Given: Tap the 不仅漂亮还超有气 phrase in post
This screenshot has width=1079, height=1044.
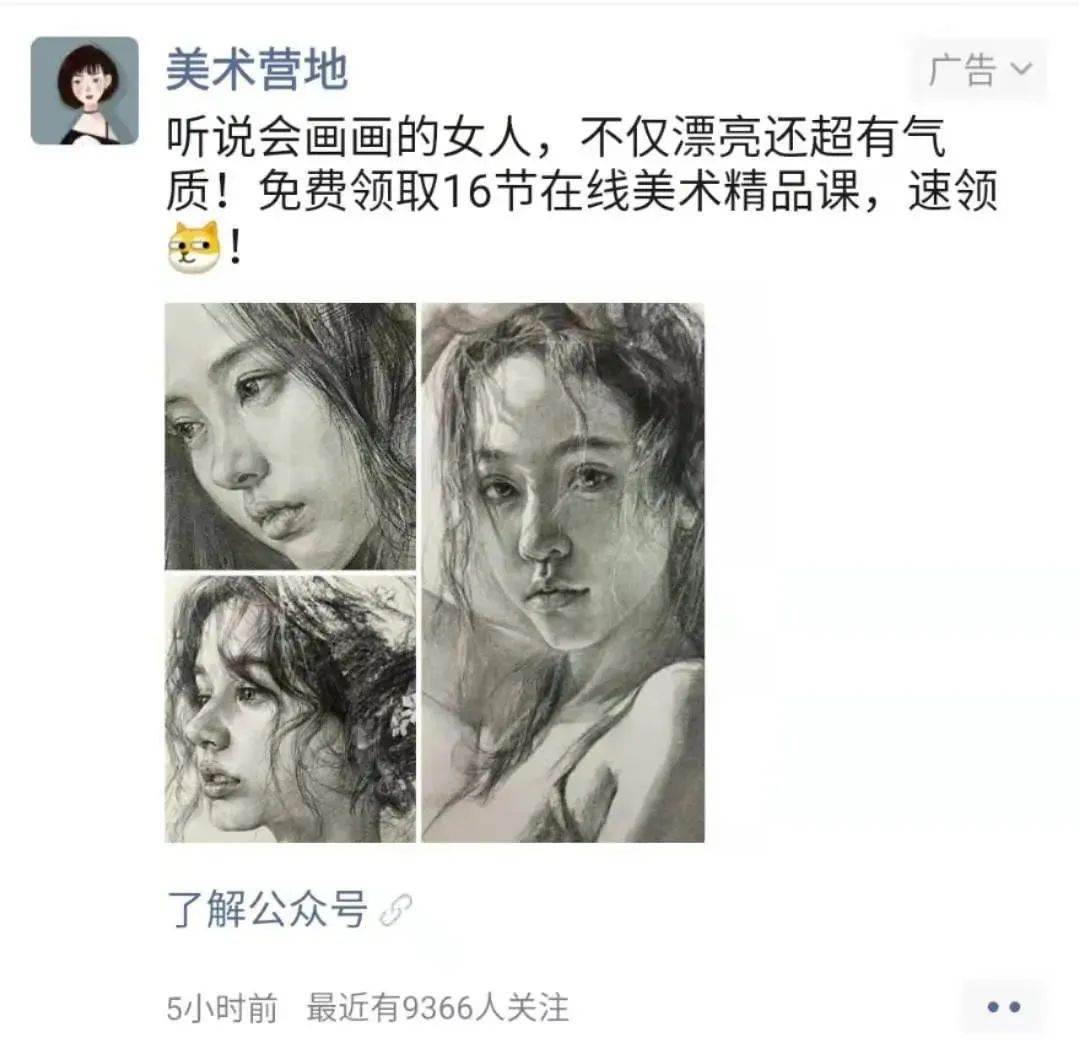Looking at the screenshot, I should tap(762, 137).
